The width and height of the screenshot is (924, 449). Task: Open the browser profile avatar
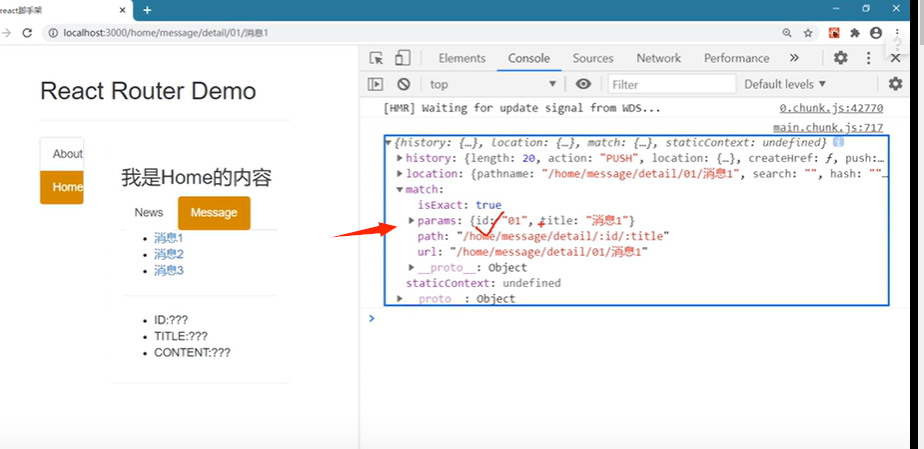click(x=876, y=33)
